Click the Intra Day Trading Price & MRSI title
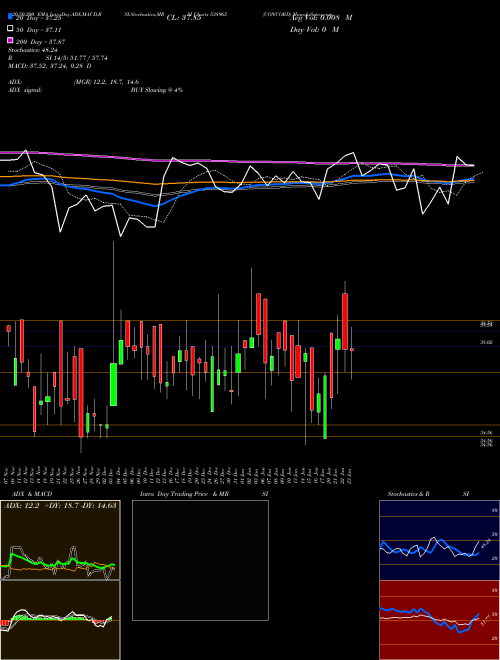Image resolution: width=500 pixels, height=660 pixels. pos(204,494)
